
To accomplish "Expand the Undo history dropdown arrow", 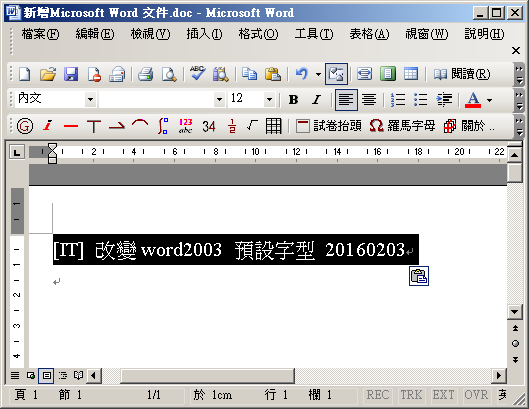I will coord(318,74).
